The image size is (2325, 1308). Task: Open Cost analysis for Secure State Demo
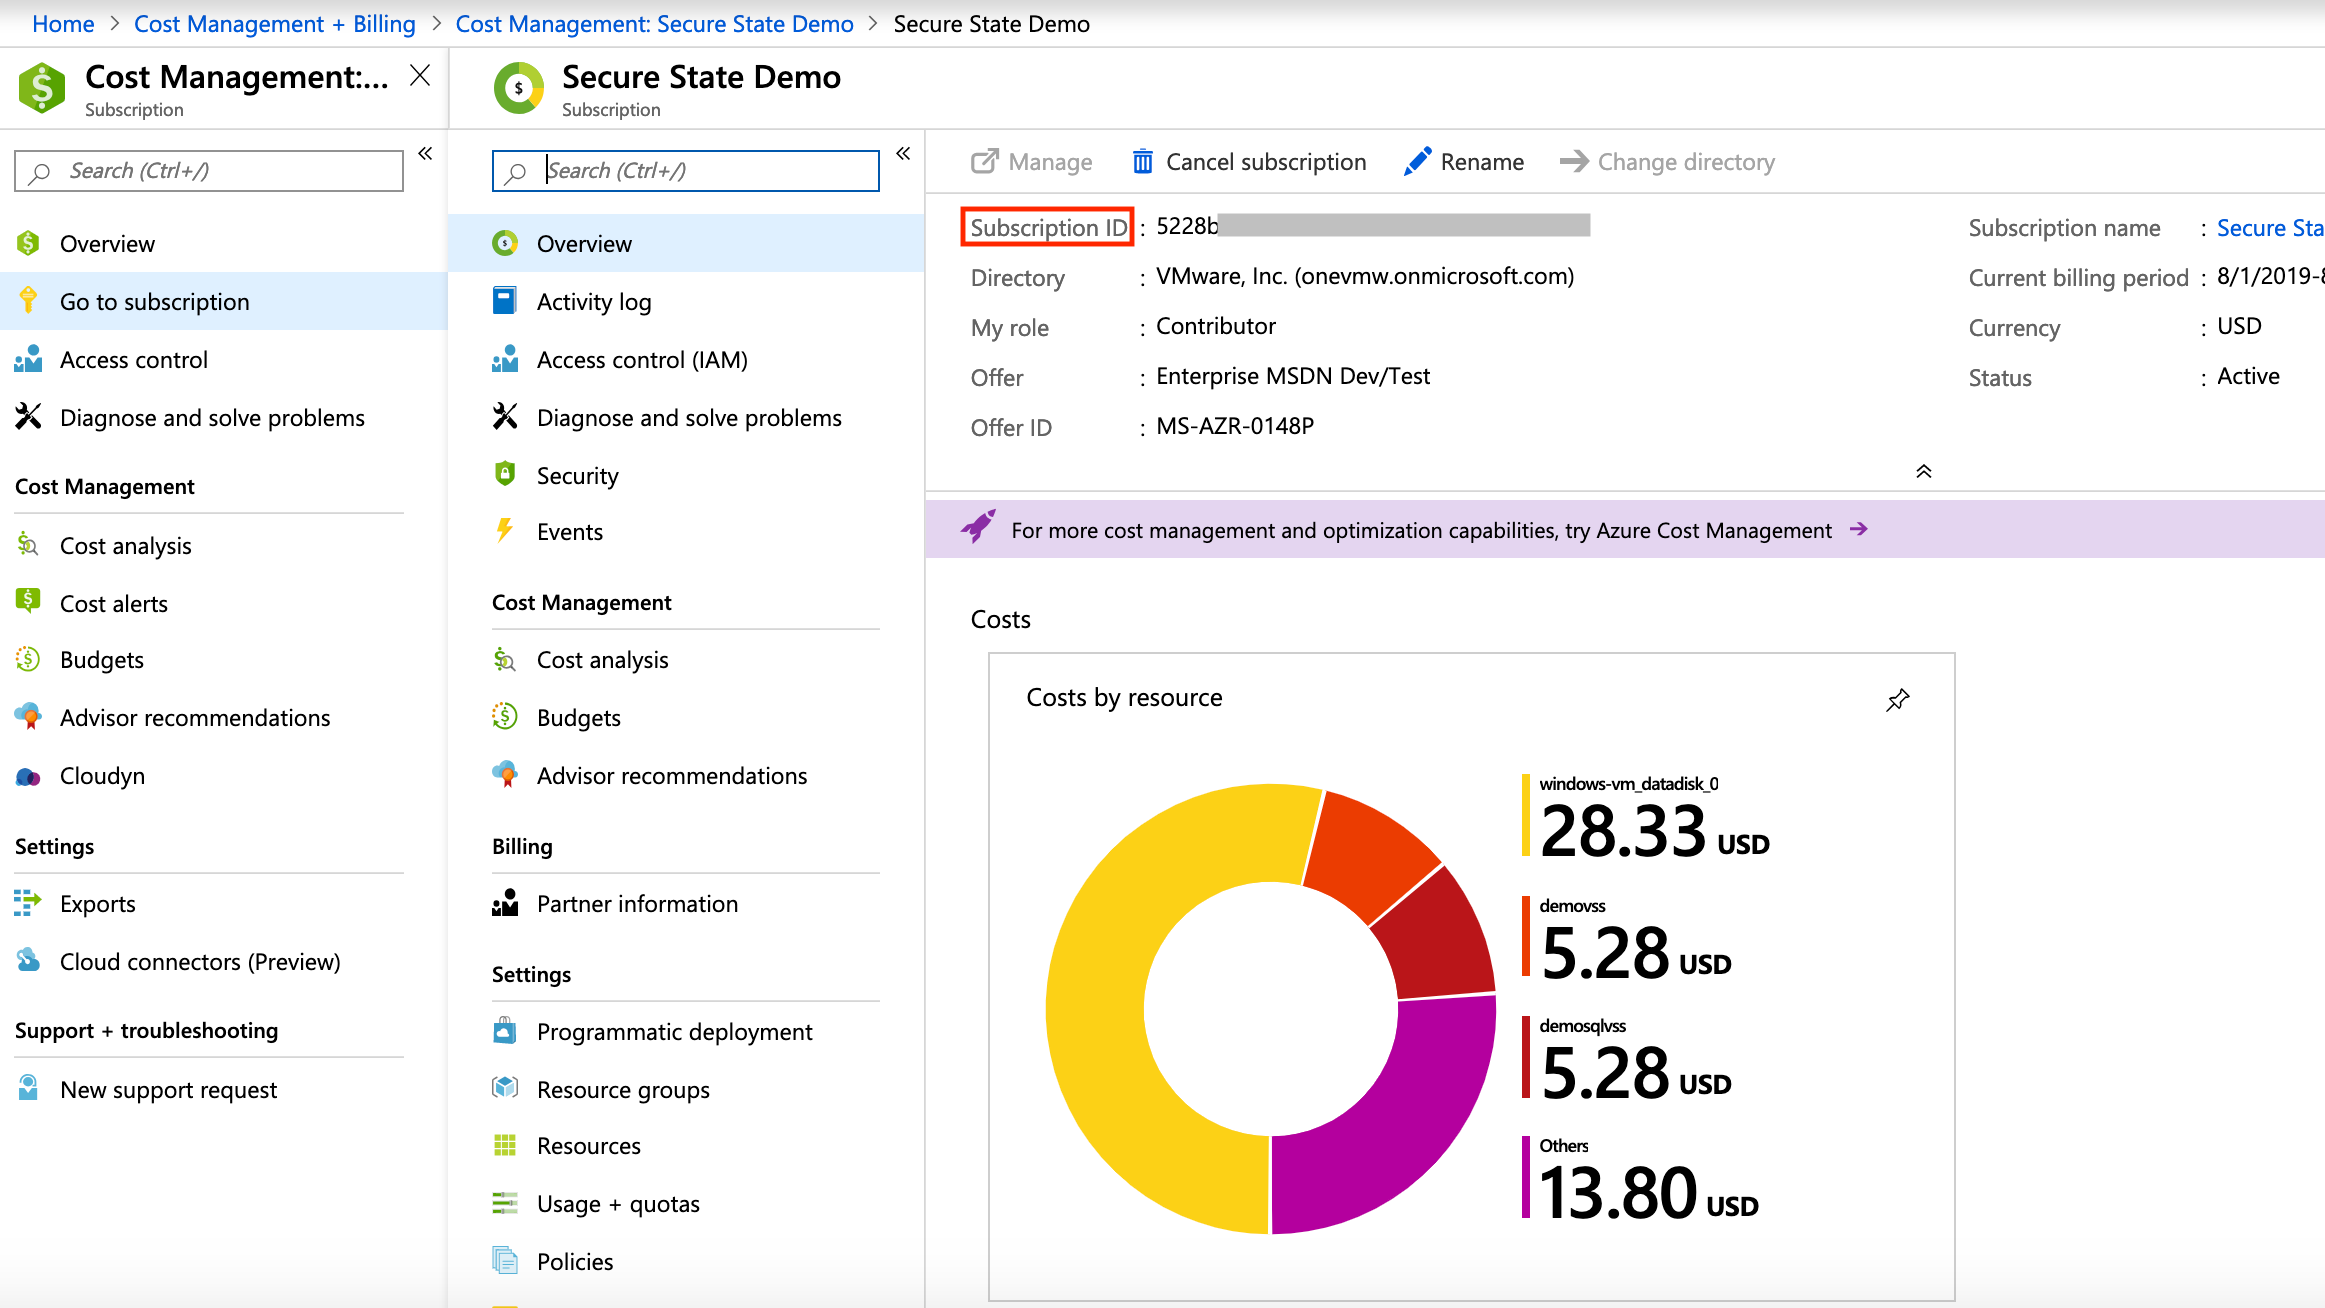(602, 659)
